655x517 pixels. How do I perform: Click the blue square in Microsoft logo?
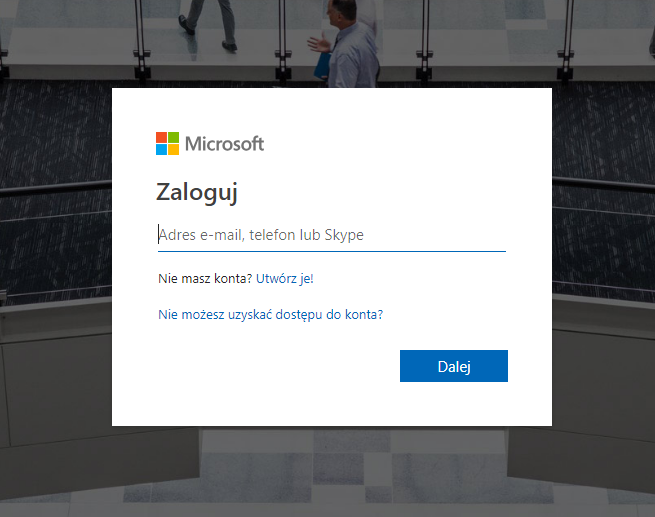[x=161, y=150]
